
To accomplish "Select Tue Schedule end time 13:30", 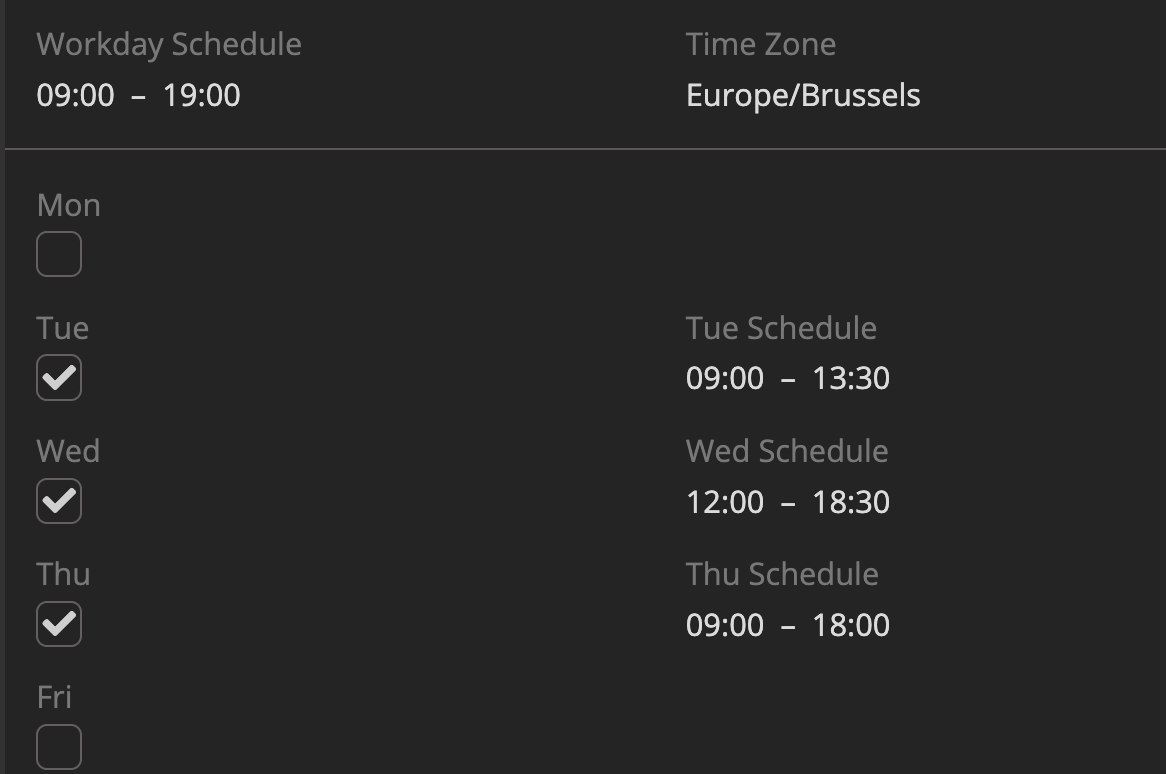I will click(851, 379).
